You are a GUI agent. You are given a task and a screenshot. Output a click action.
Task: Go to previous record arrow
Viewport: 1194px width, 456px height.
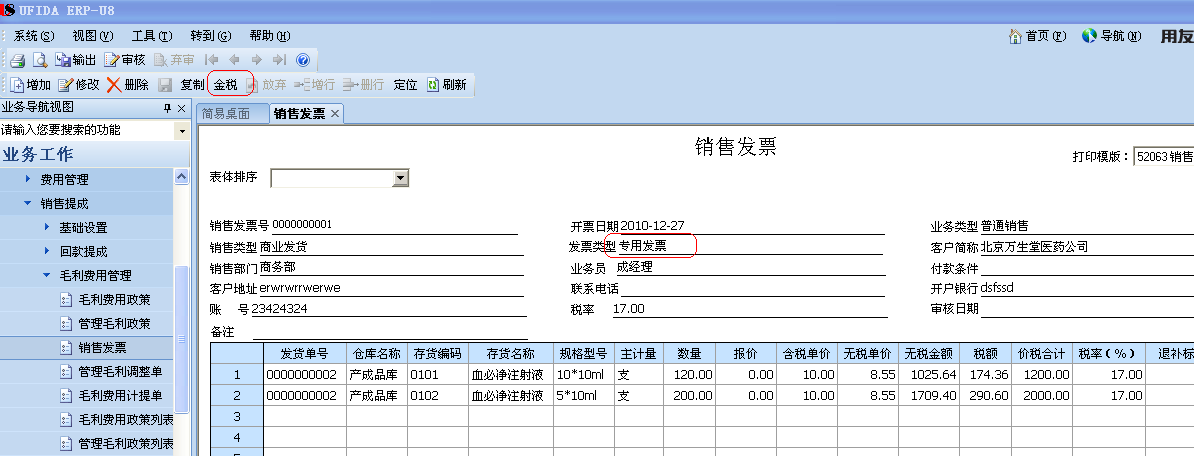click(235, 60)
